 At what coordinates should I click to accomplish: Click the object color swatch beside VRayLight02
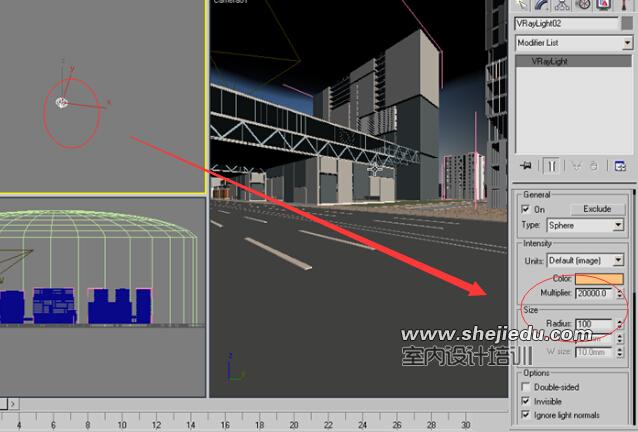(627, 24)
